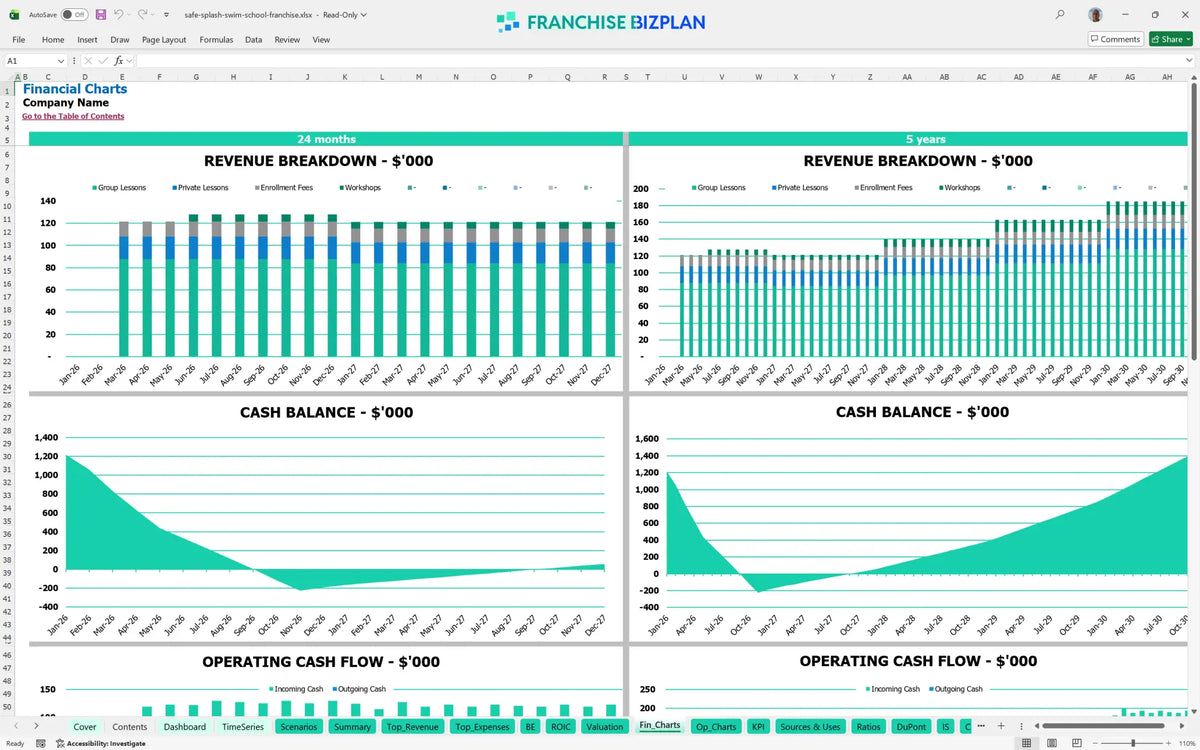Image resolution: width=1200 pixels, height=750 pixels.
Task: Switch to the Formulas ribbon tab
Action: click(x=216, y=40)
